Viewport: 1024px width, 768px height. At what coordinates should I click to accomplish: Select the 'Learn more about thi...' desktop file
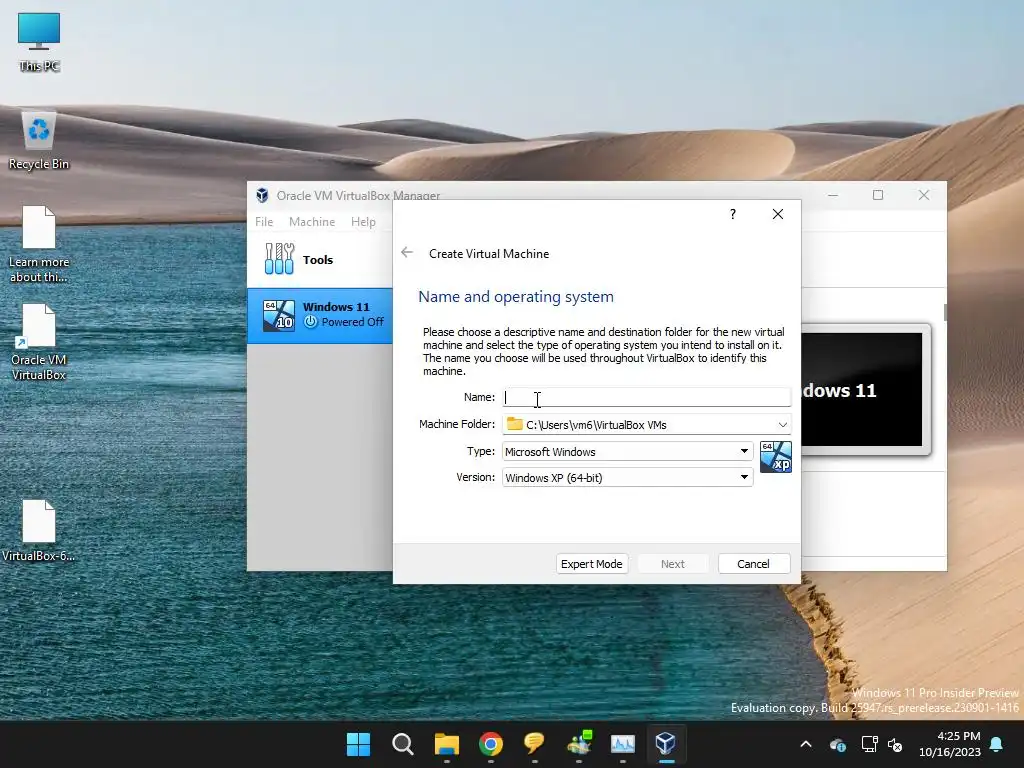coord(39,244)
